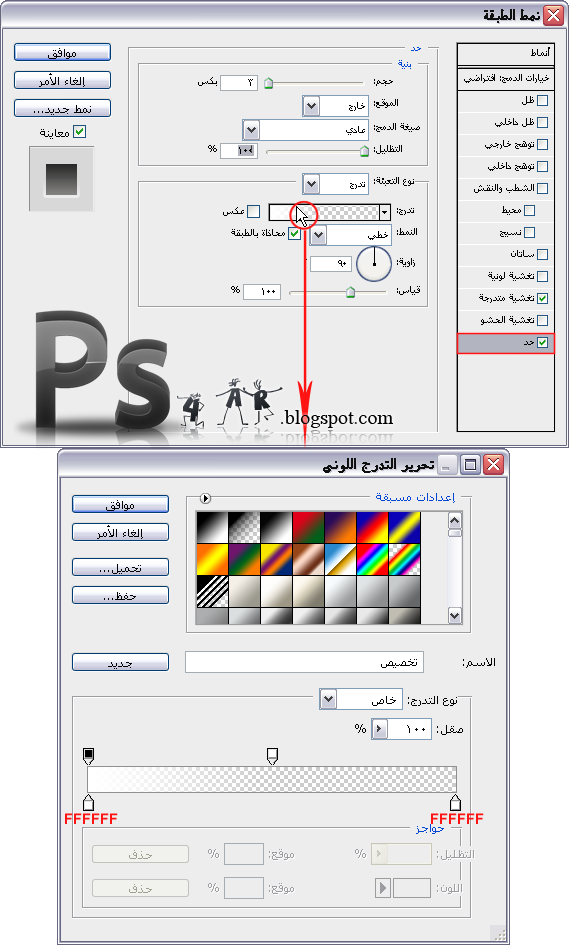Open أنماط (Styles) section in Layer Style list
Image resolution: width=569 pixels, height=945 pixels.
506,54
